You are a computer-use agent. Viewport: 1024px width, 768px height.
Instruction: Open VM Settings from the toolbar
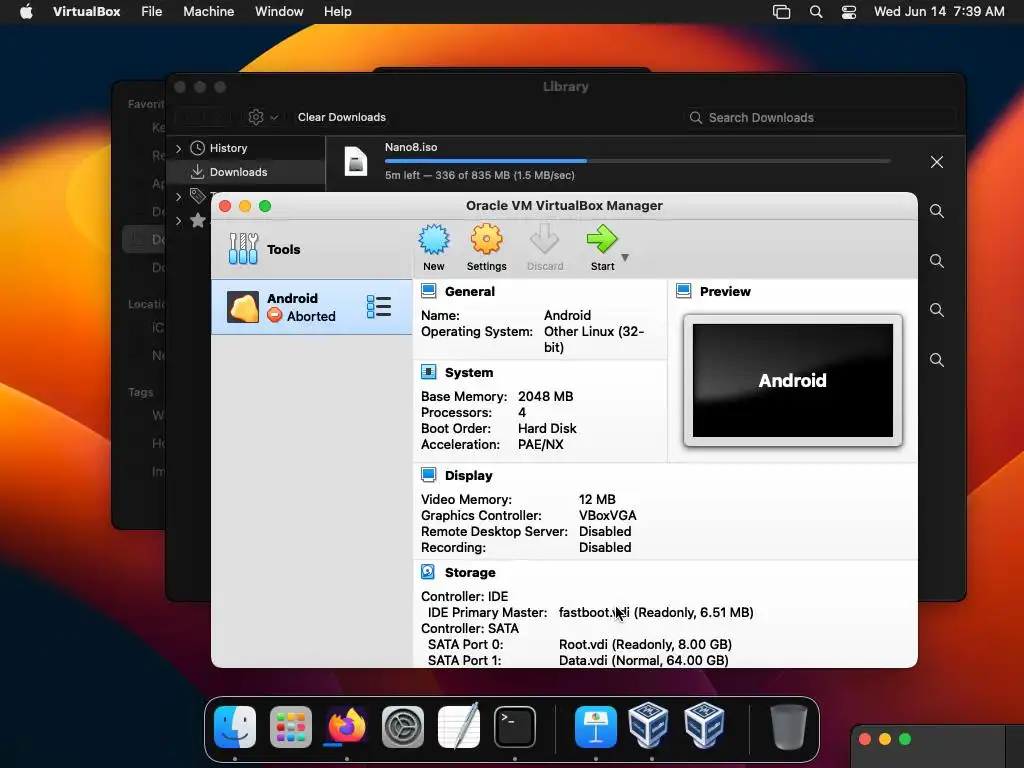pos(487,248)
